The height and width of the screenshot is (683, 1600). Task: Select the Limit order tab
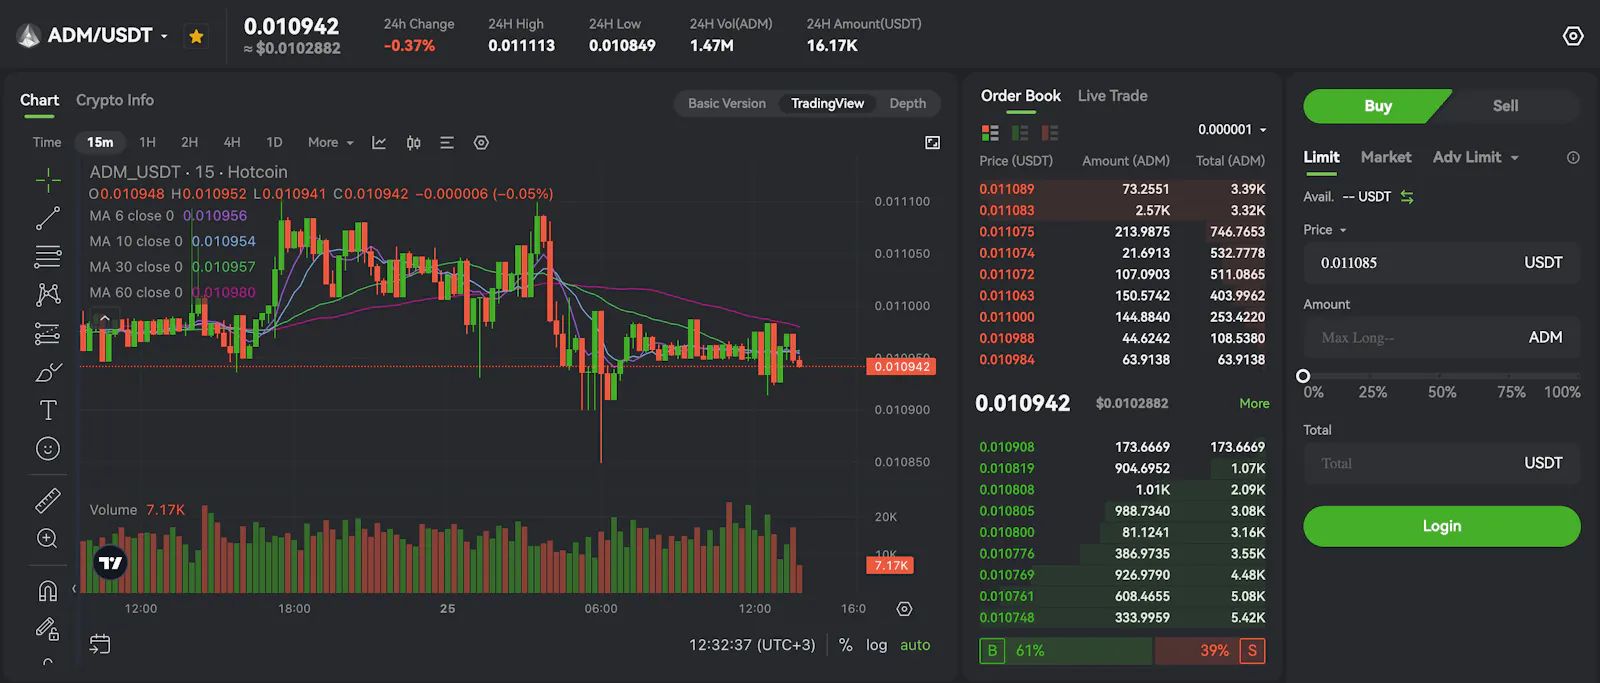coord(1321,157)
